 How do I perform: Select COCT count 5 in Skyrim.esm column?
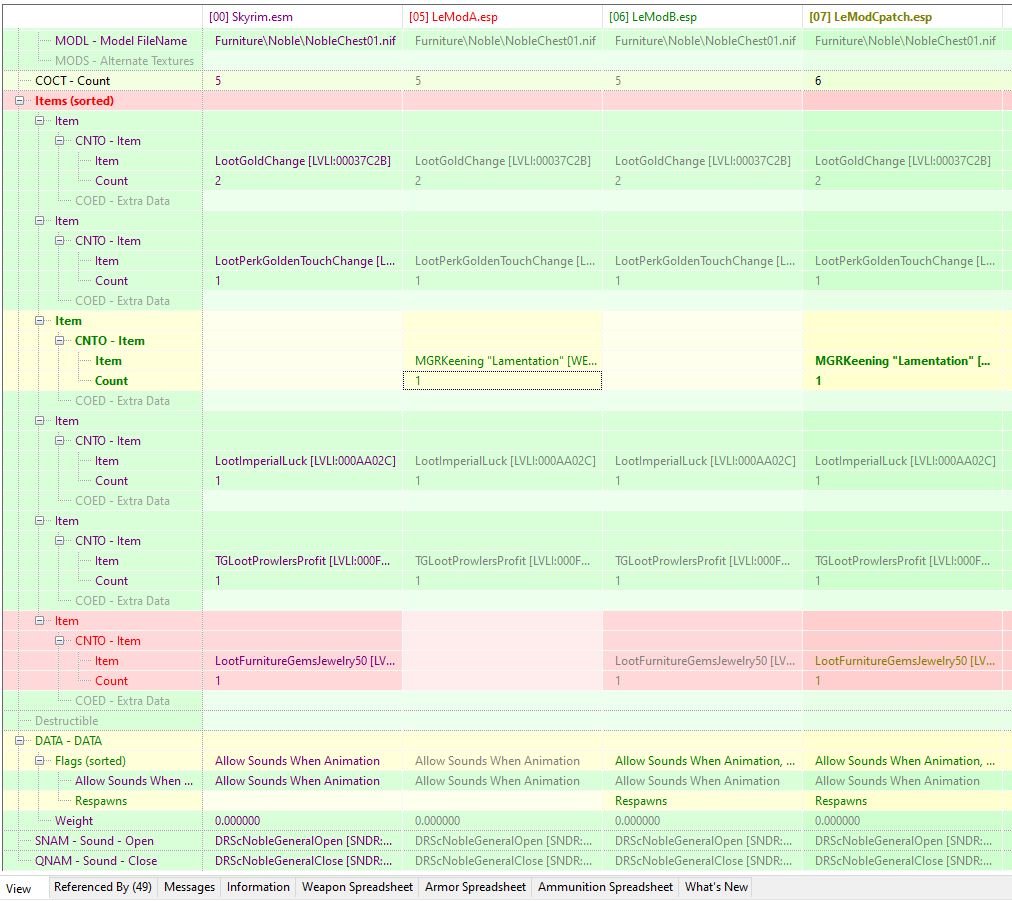302,81
